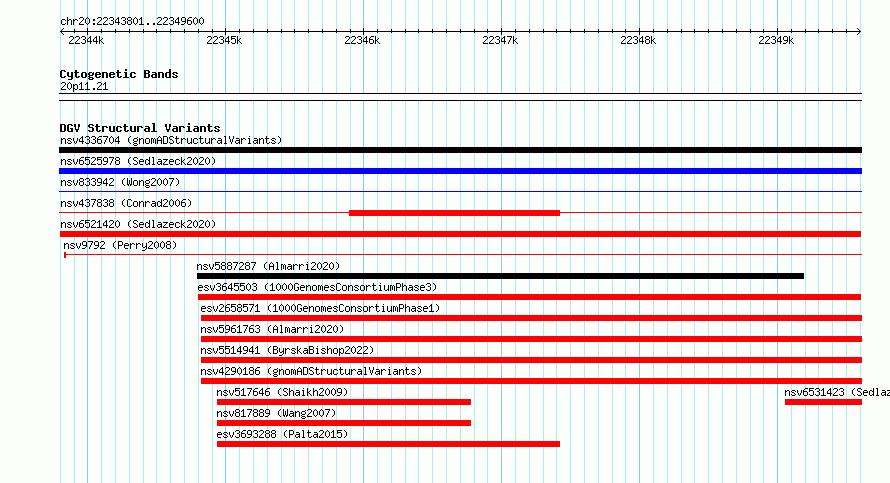Viewport: 890px width, 483px height.
Task: Click the 20p11.21 band label
Action: tap(84, 86)
